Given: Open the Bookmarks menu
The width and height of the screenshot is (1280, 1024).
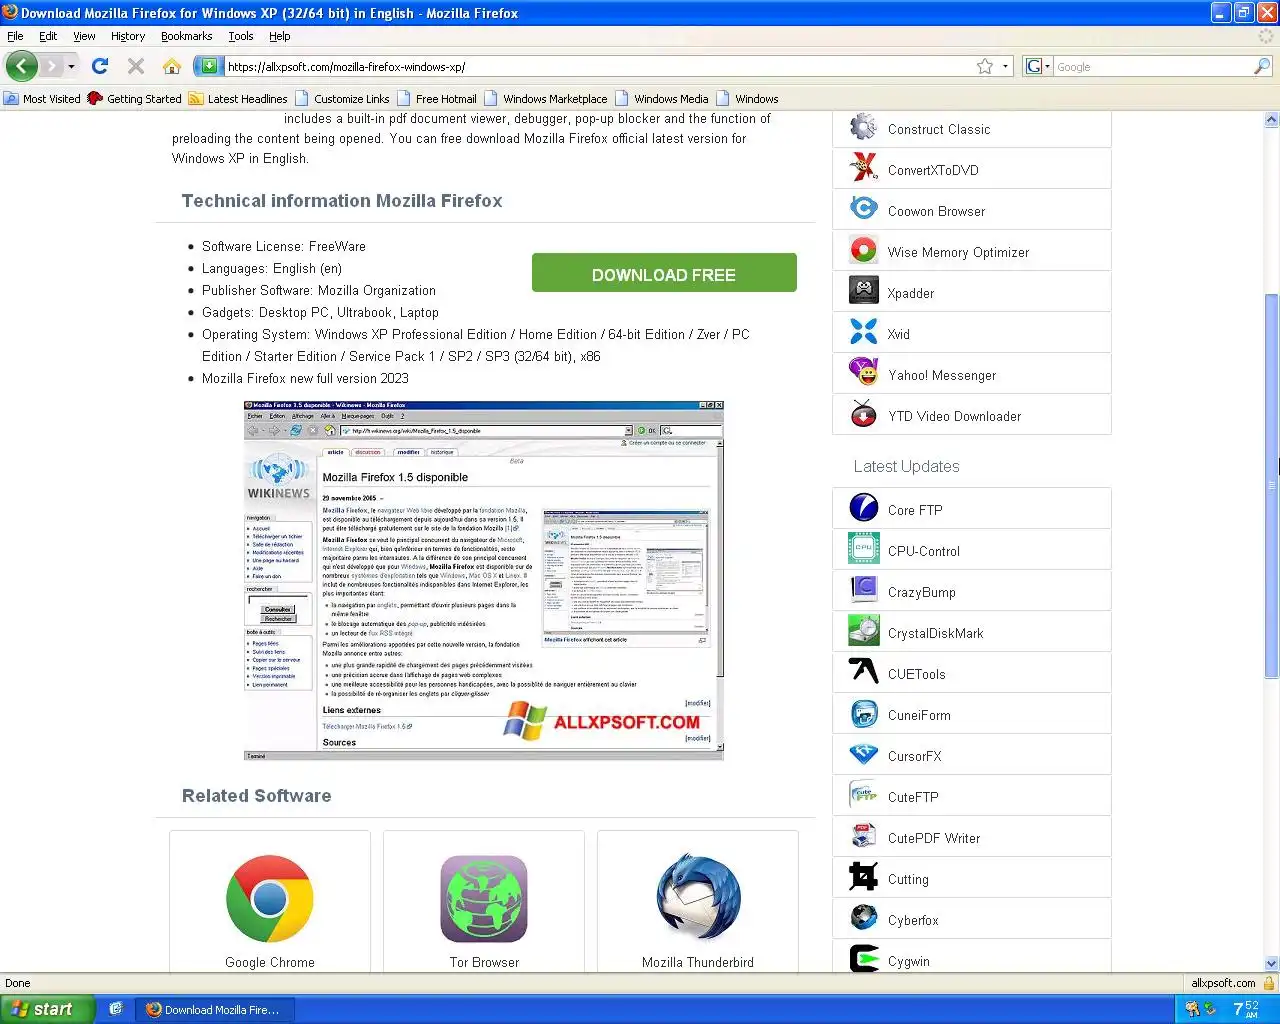Looking at the screenshot, I should (x=186, y=36).
